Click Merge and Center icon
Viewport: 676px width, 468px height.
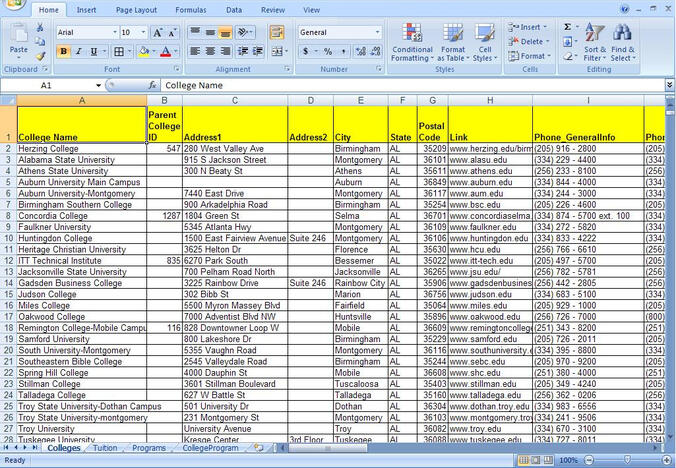(x=276, y=52)
